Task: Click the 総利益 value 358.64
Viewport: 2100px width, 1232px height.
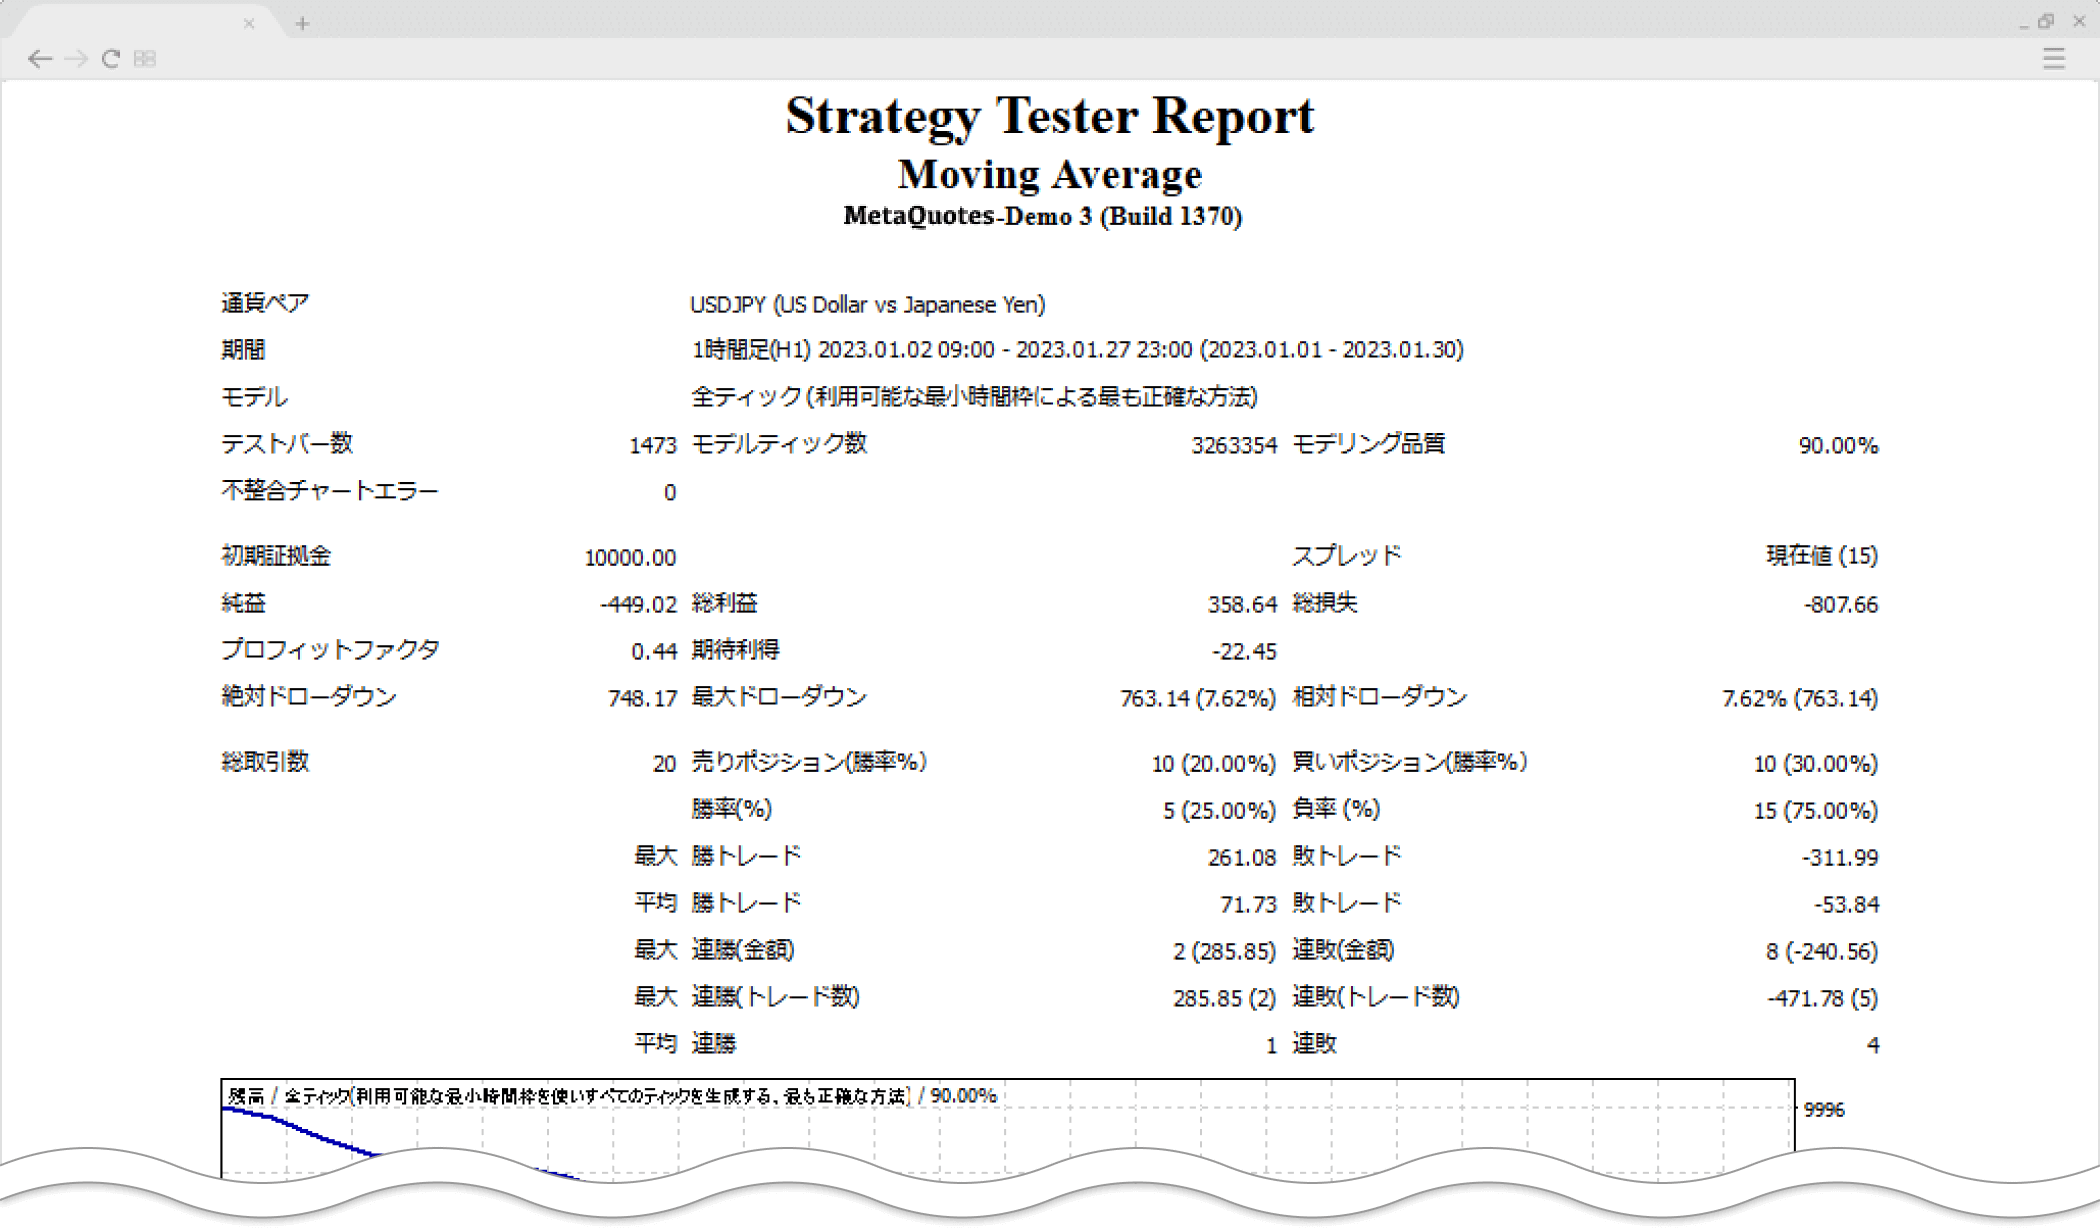Action: [x=1242, y=604]
